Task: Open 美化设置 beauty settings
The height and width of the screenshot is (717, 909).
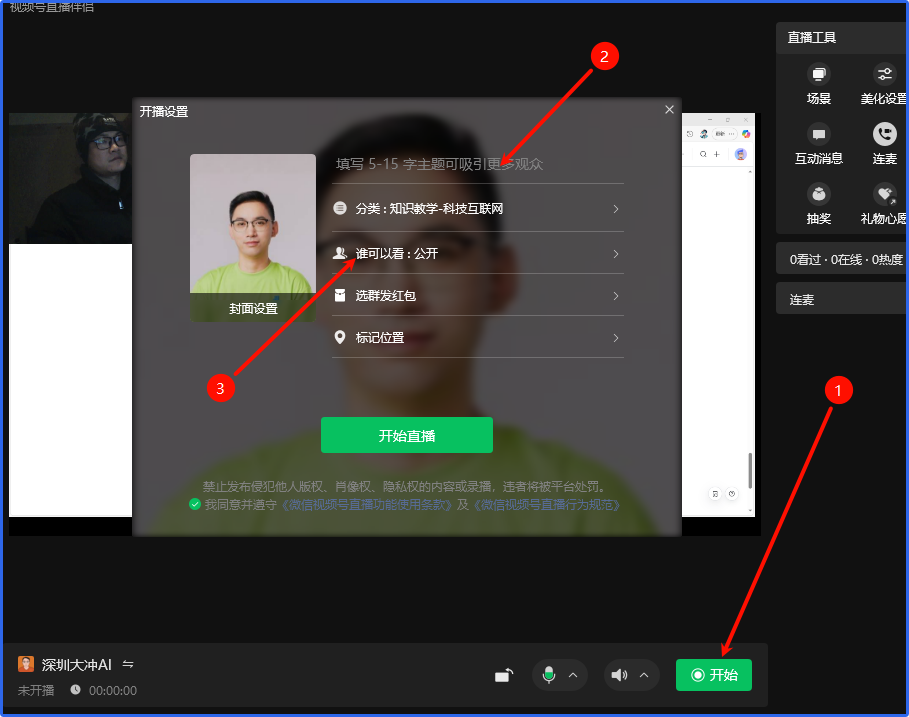Action: pos(884,76)
